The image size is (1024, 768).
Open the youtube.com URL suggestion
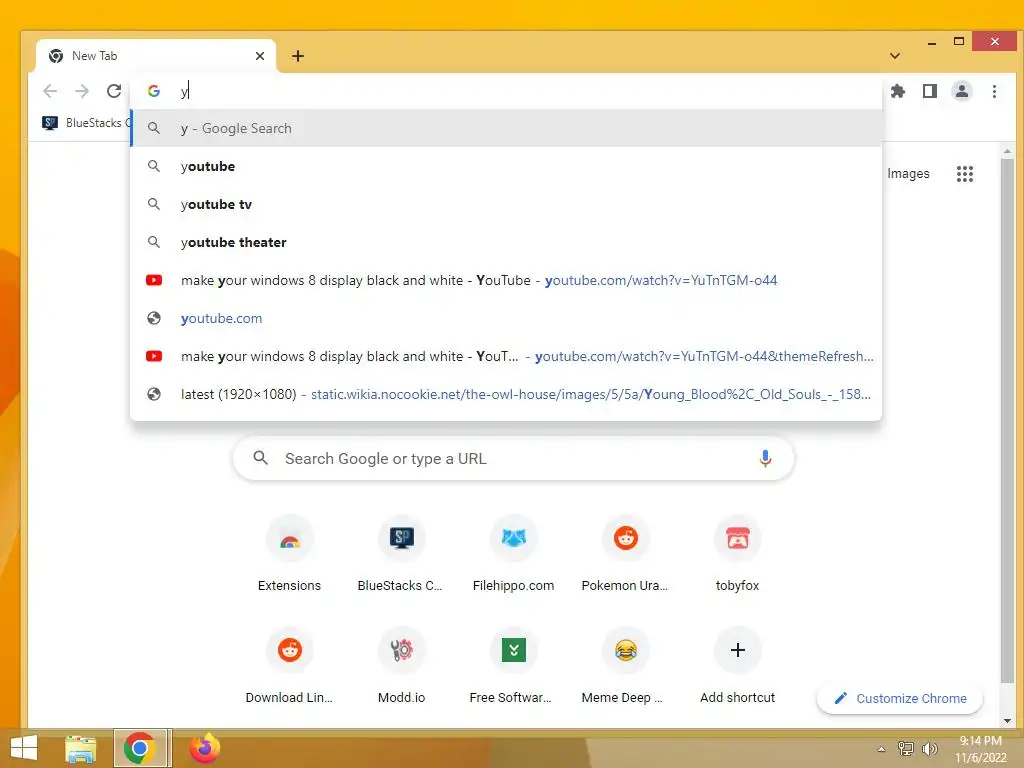(x=506, y=318)
